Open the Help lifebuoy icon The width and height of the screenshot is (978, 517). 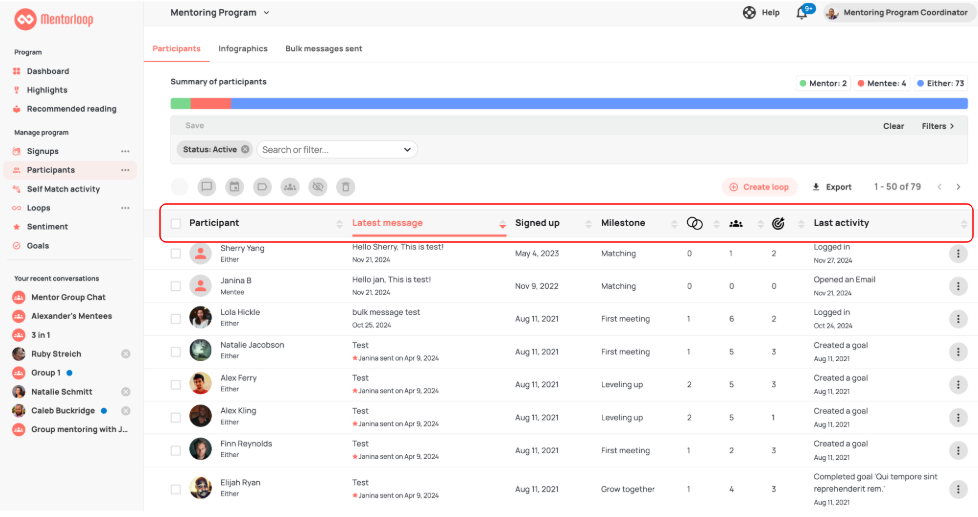[x=749, y=12]
